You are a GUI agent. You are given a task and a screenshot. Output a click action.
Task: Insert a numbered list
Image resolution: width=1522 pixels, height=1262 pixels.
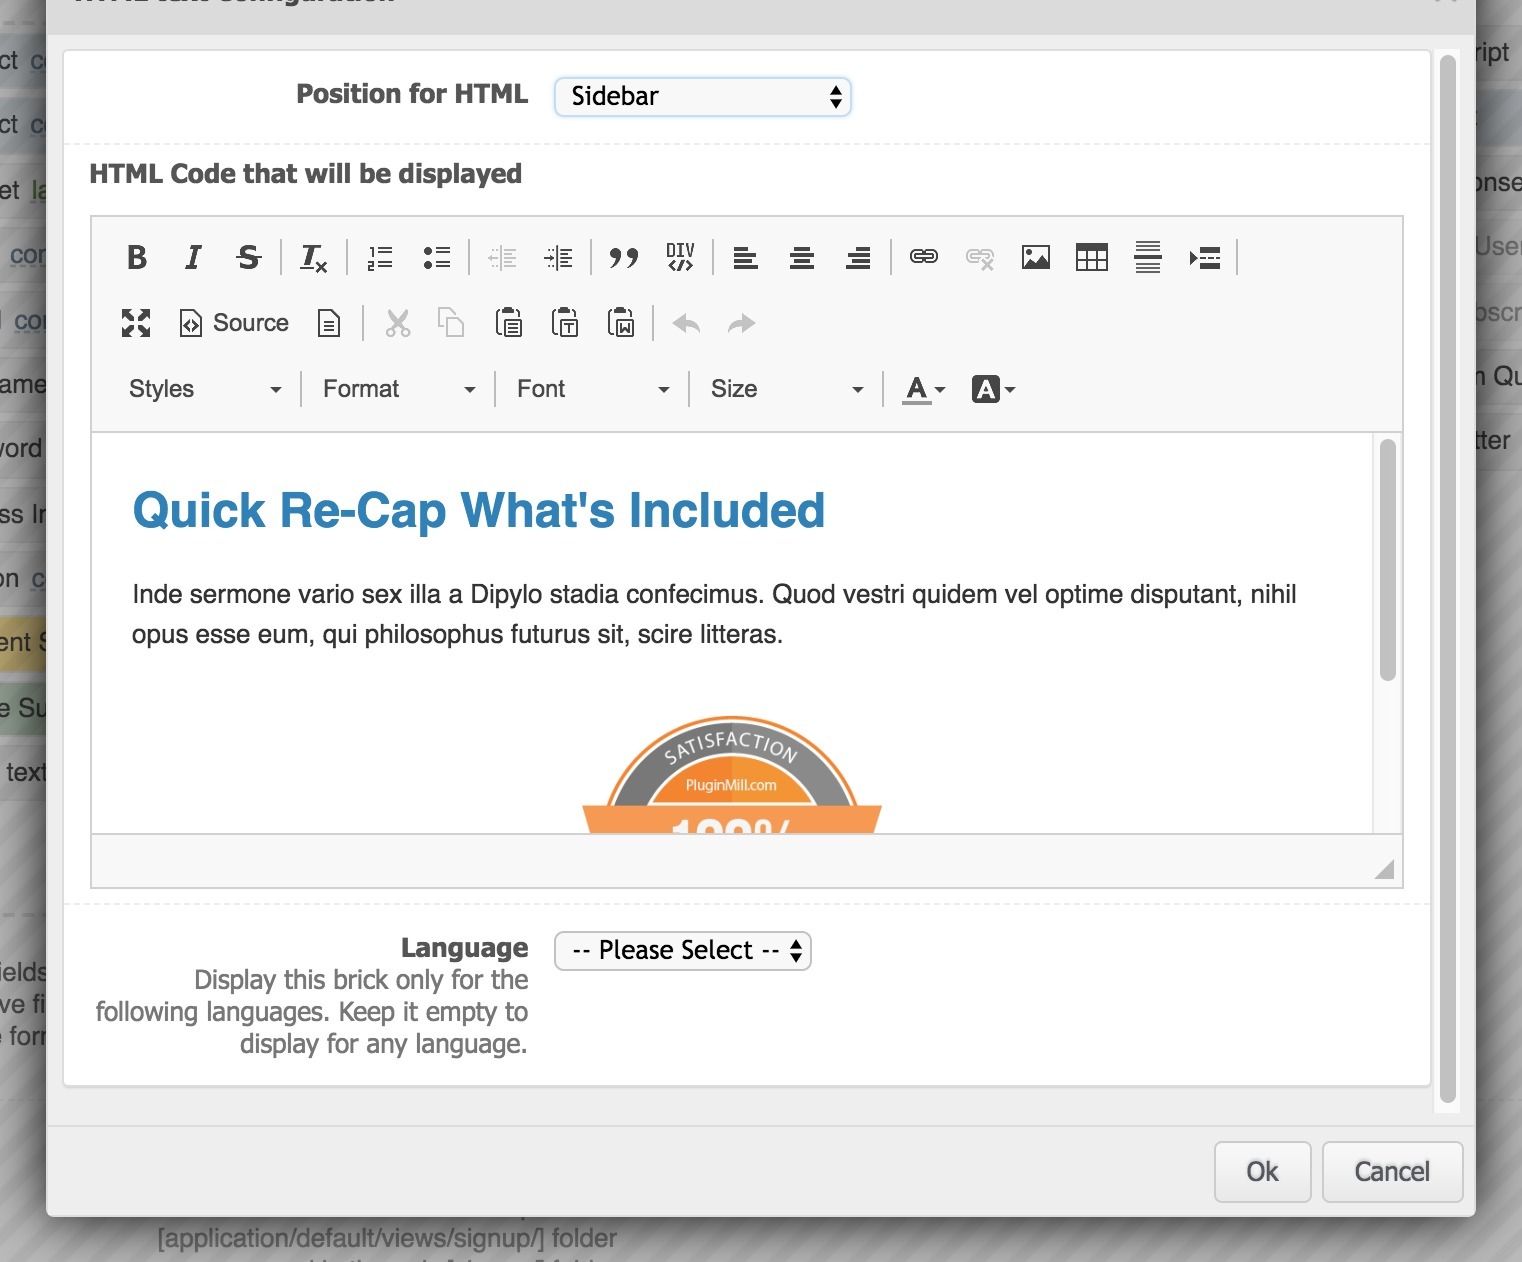(x=380, y=258)
